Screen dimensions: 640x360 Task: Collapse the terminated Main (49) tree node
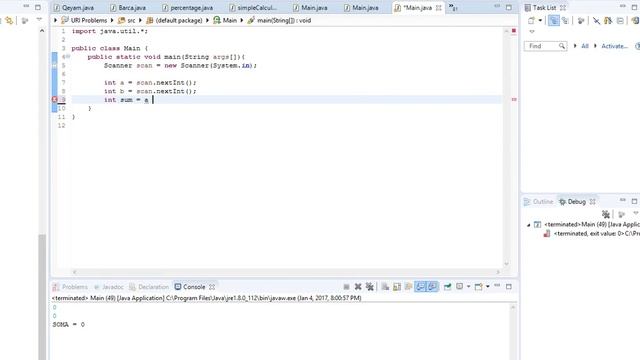pyautogui.click(x=529, y=225)
